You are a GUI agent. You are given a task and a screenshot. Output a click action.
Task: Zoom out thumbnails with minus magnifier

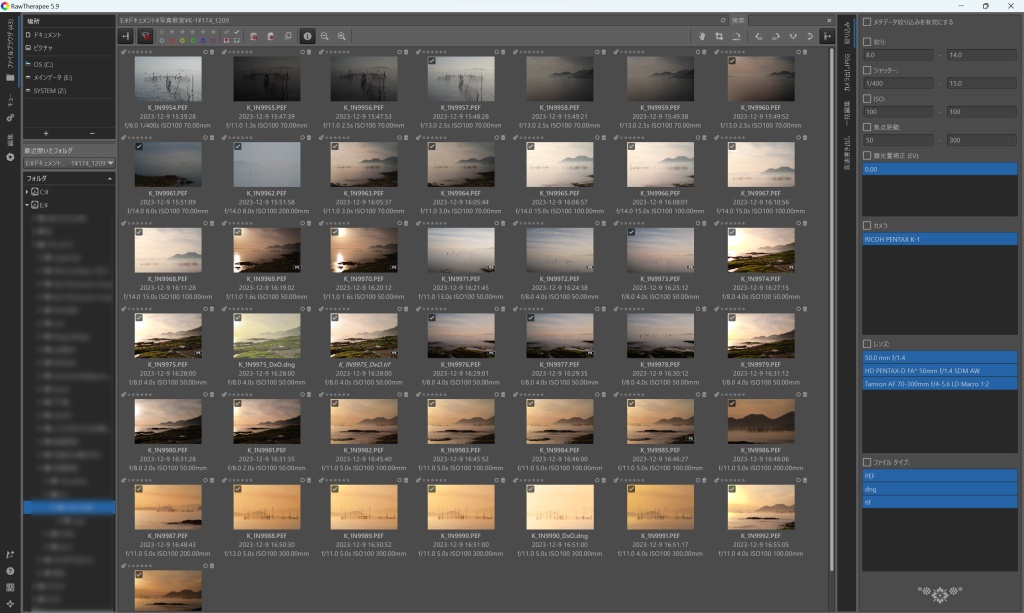(325, 37)
